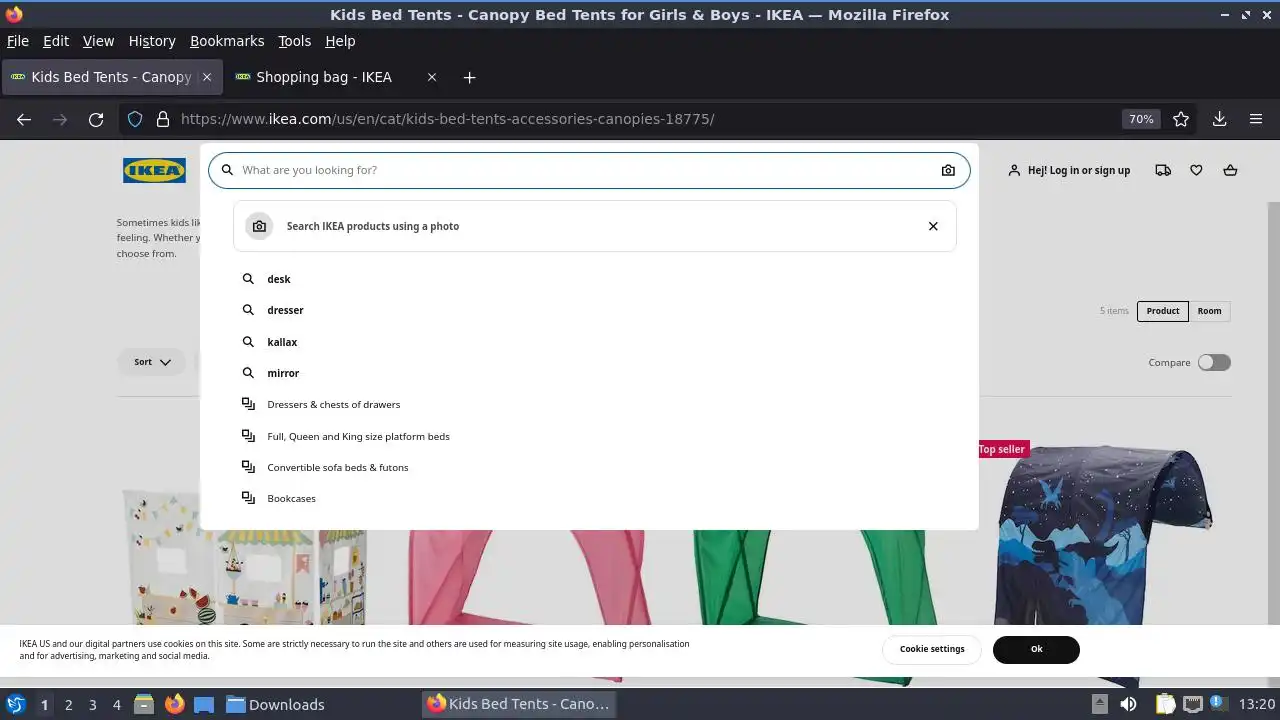This screenshot has height=720, width=1280.
Task: Click the camera icon beside 'Search IKEA products using a photo'
Action: pyautogui.click(x=259, y=226)
